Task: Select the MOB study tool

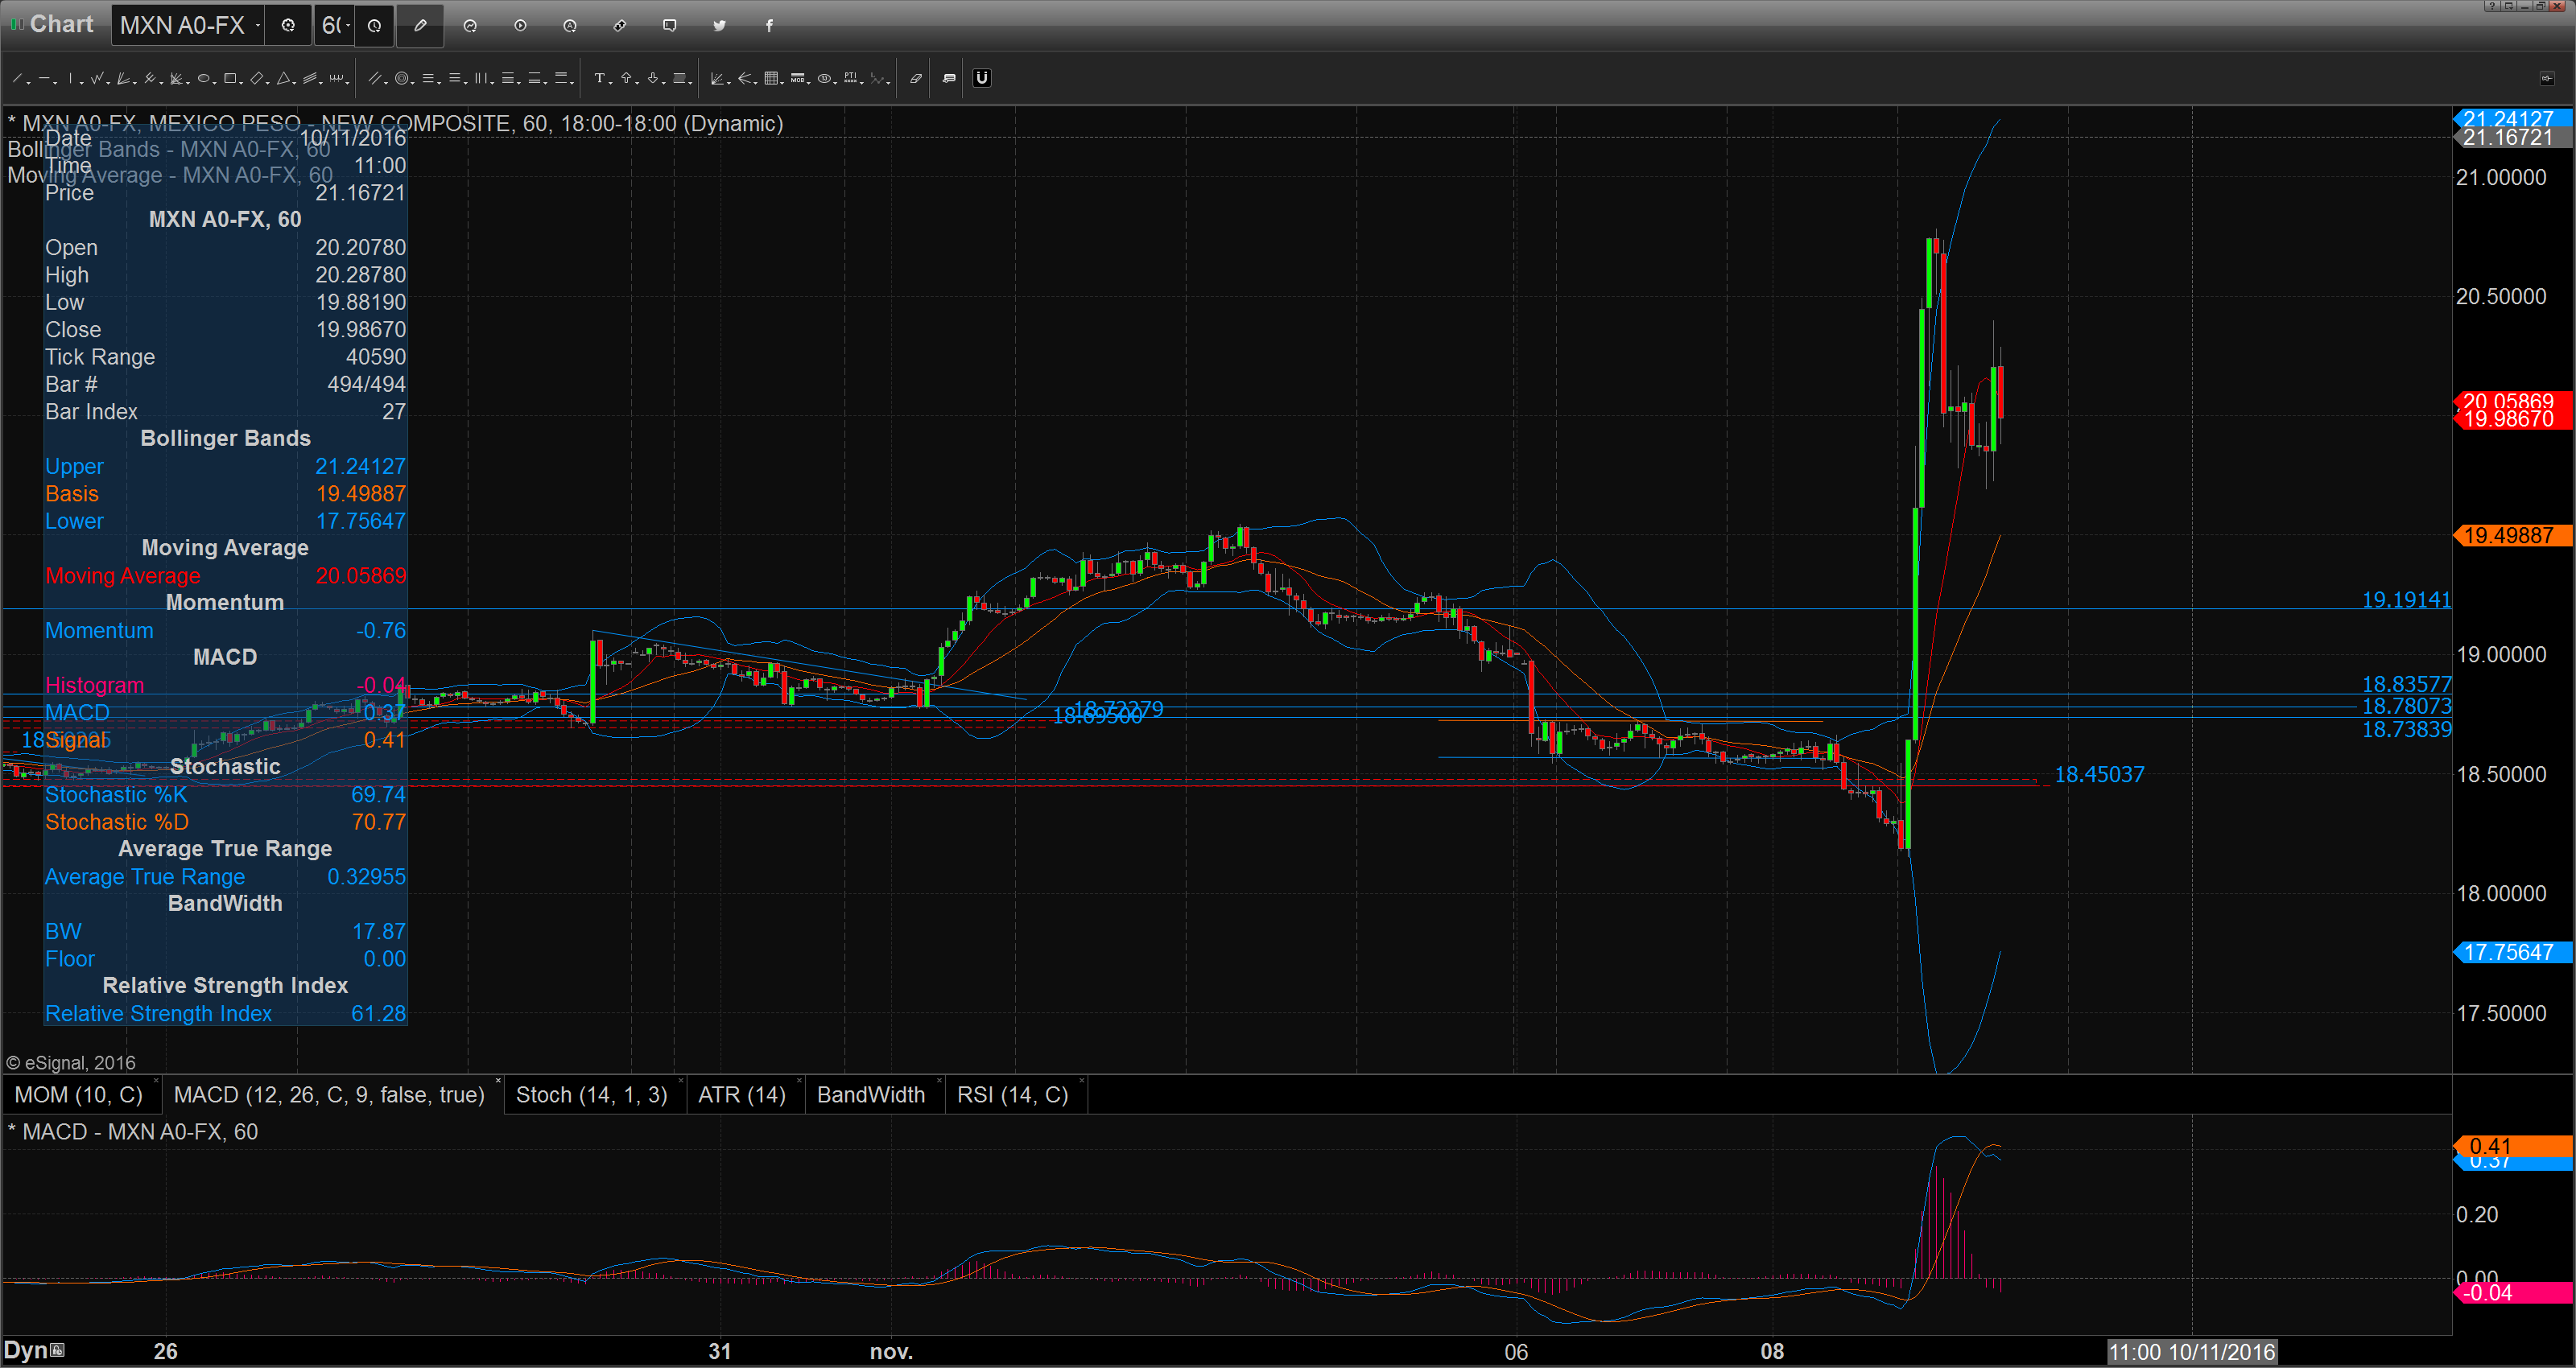Action: coord(797,78)
